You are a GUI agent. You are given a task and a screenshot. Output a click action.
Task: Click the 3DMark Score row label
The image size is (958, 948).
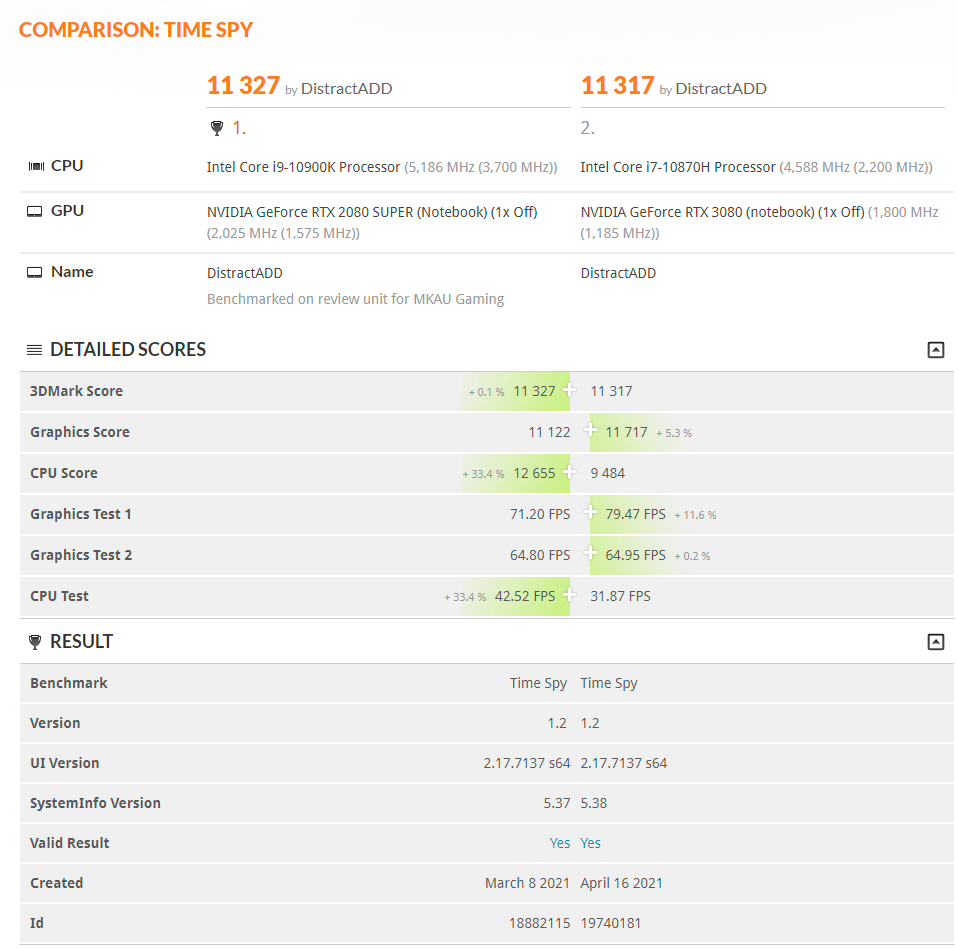click(x=76, y=391)
